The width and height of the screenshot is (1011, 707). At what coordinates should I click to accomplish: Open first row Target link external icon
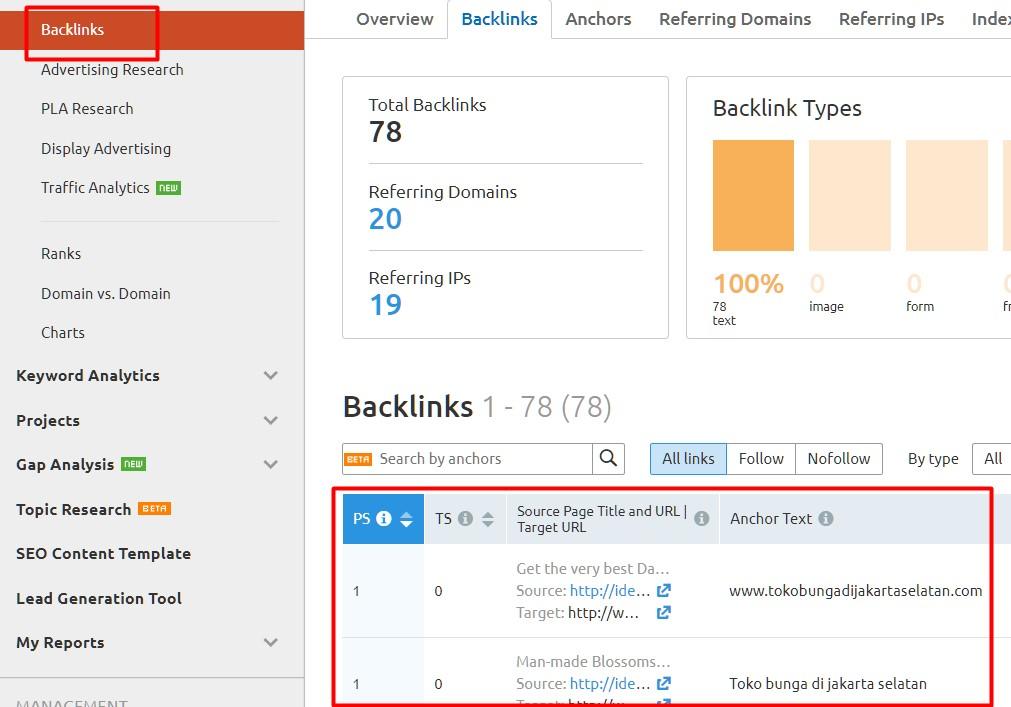click(x=663, y=613)
